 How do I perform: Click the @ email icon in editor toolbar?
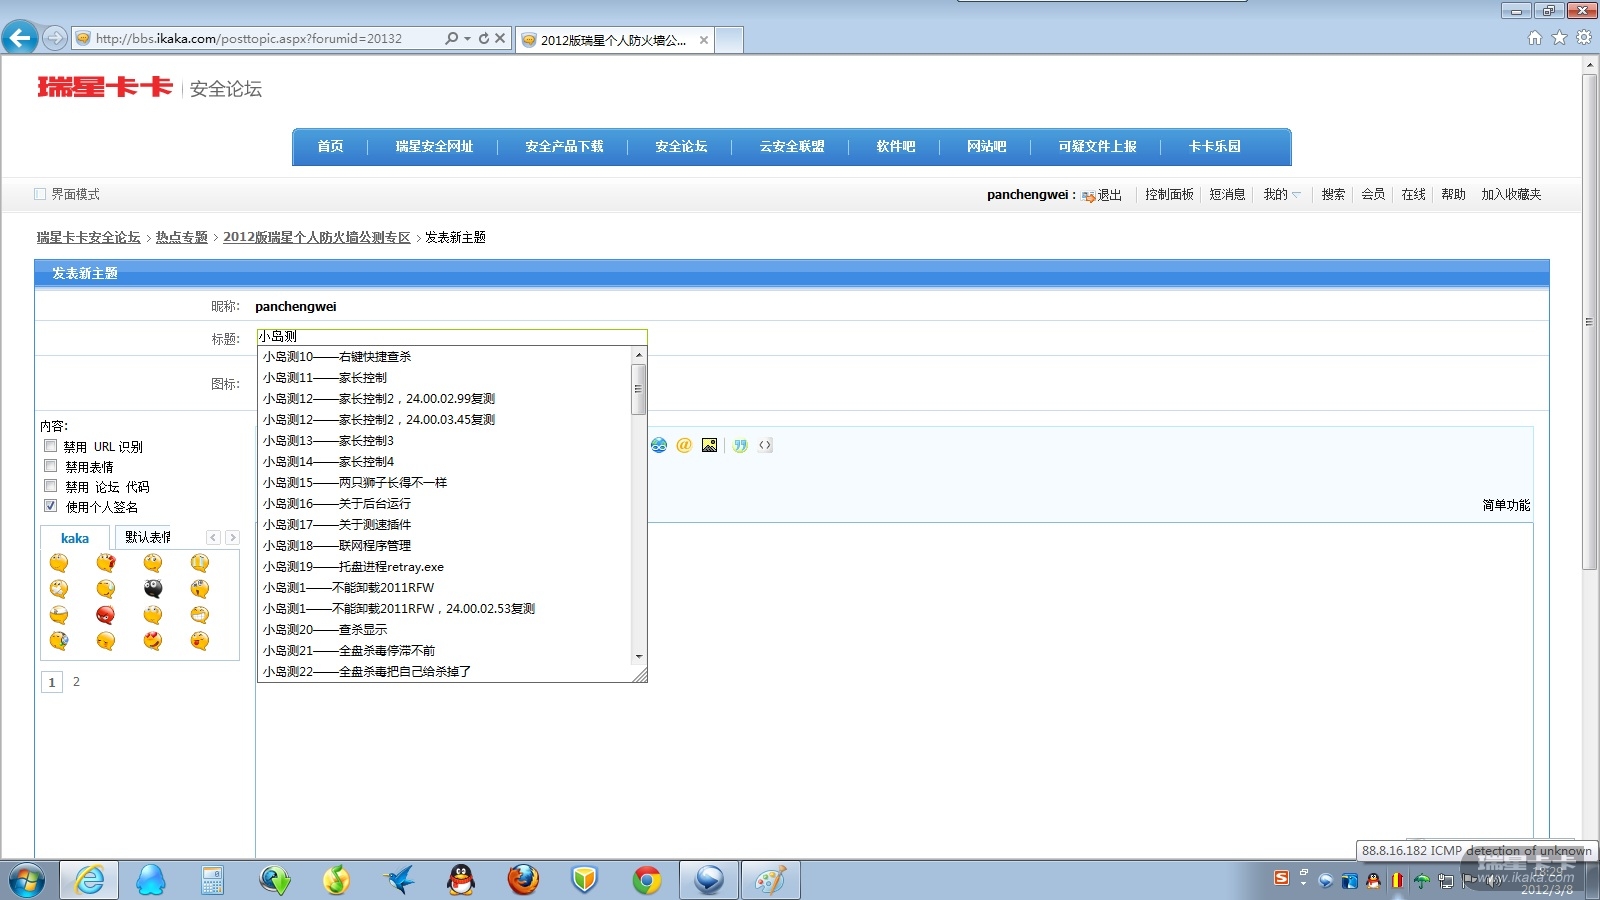coord(684,445)
